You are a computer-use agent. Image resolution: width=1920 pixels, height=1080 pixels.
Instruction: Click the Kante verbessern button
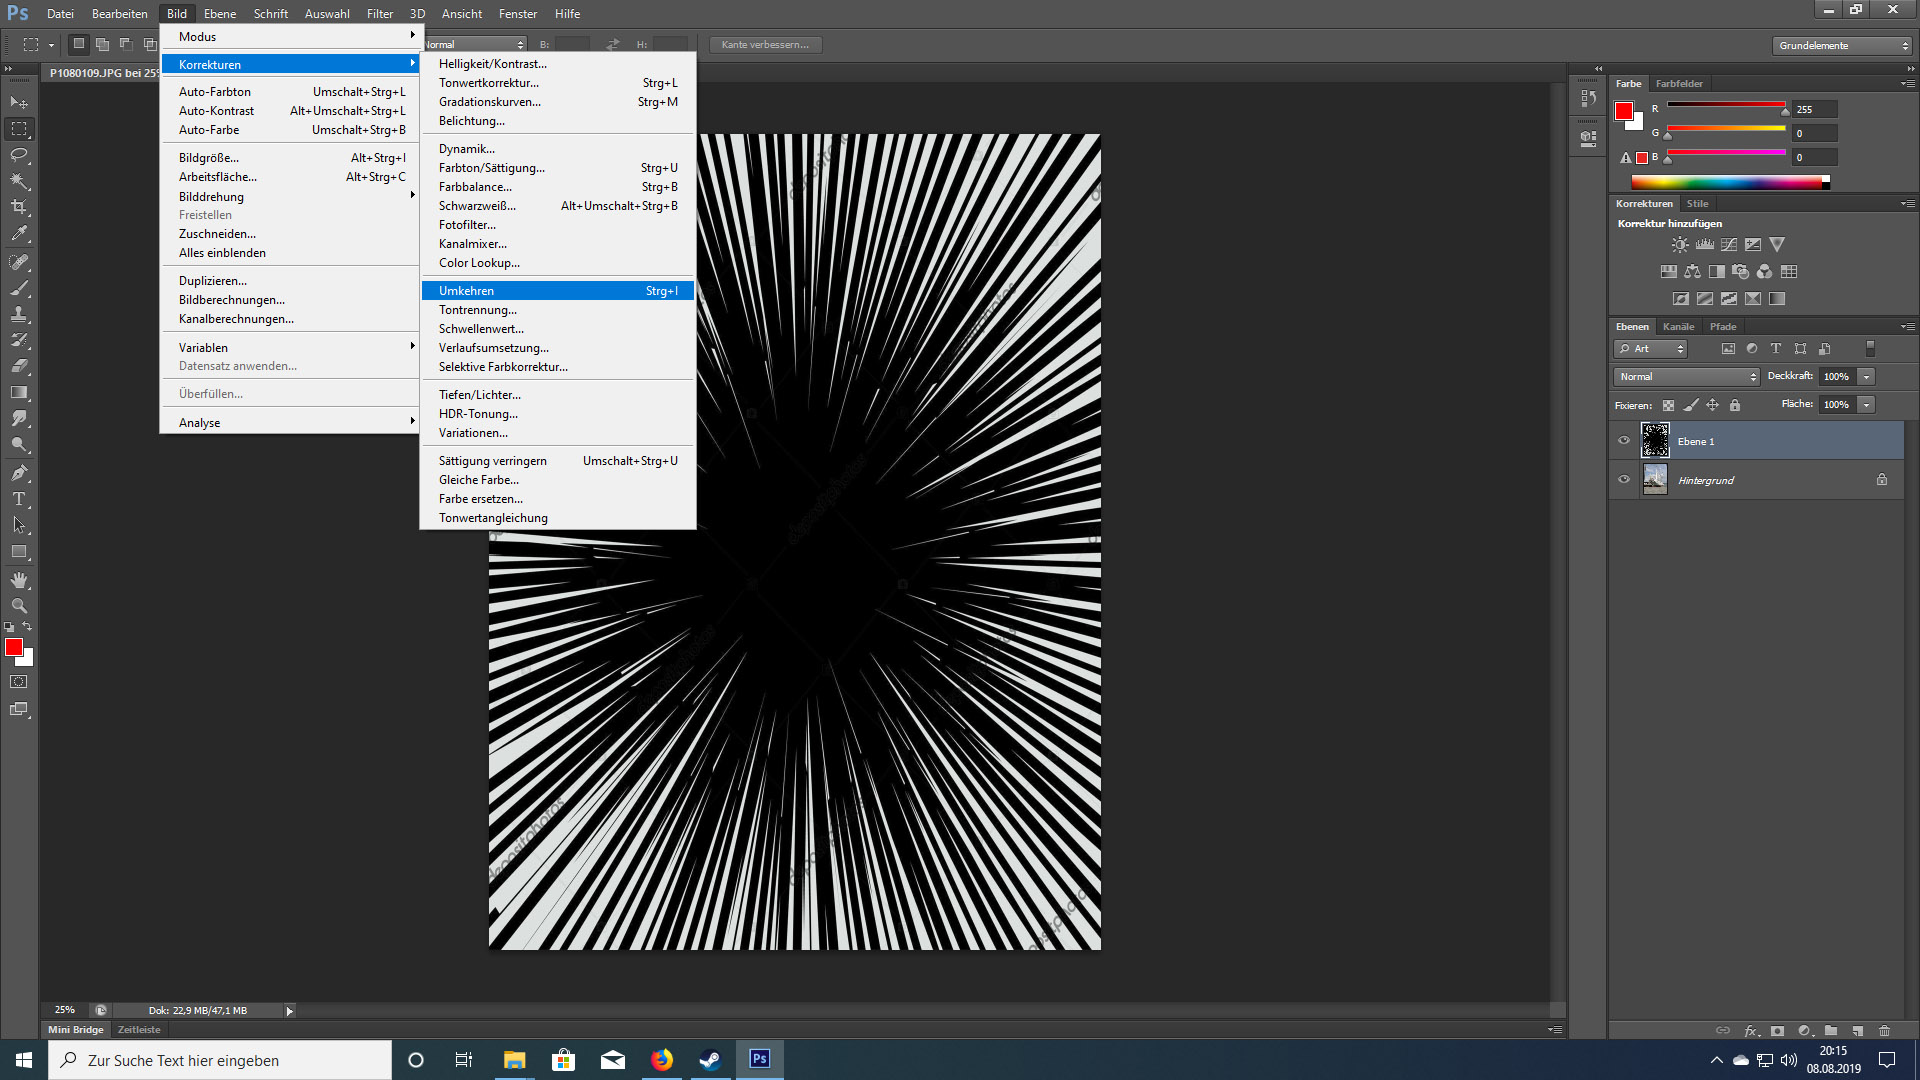765,45
